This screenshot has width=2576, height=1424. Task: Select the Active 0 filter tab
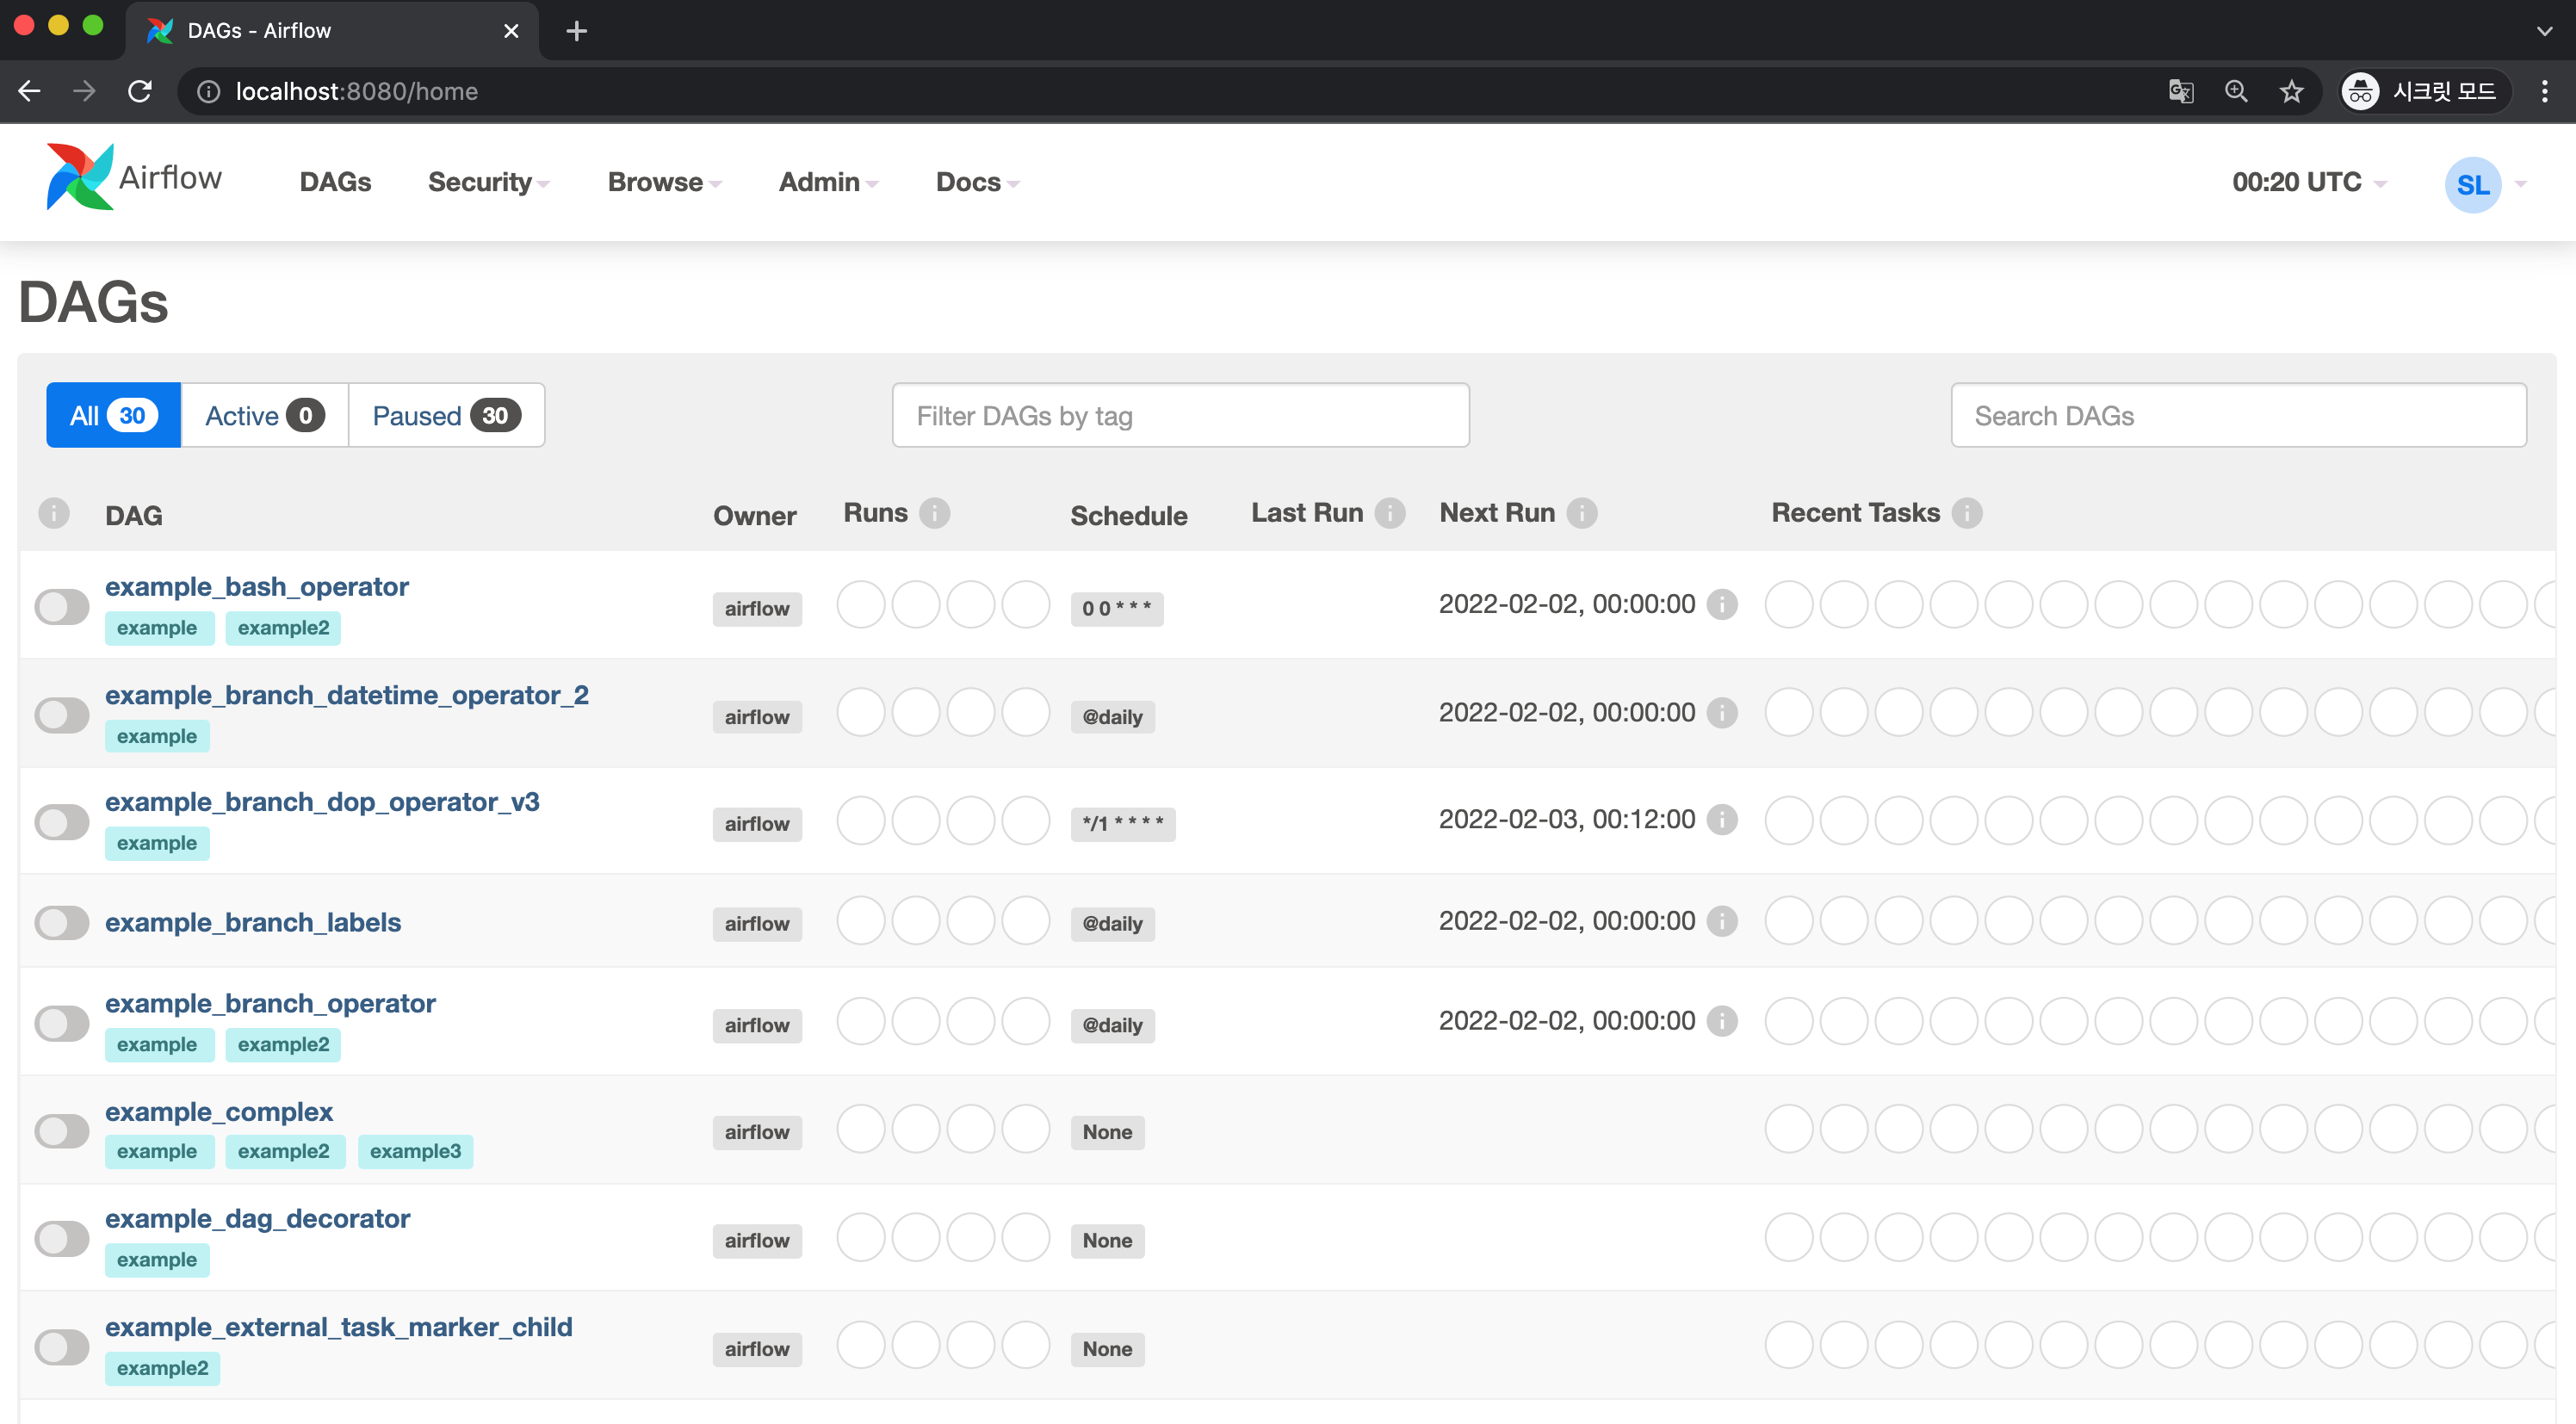(264, 415)
